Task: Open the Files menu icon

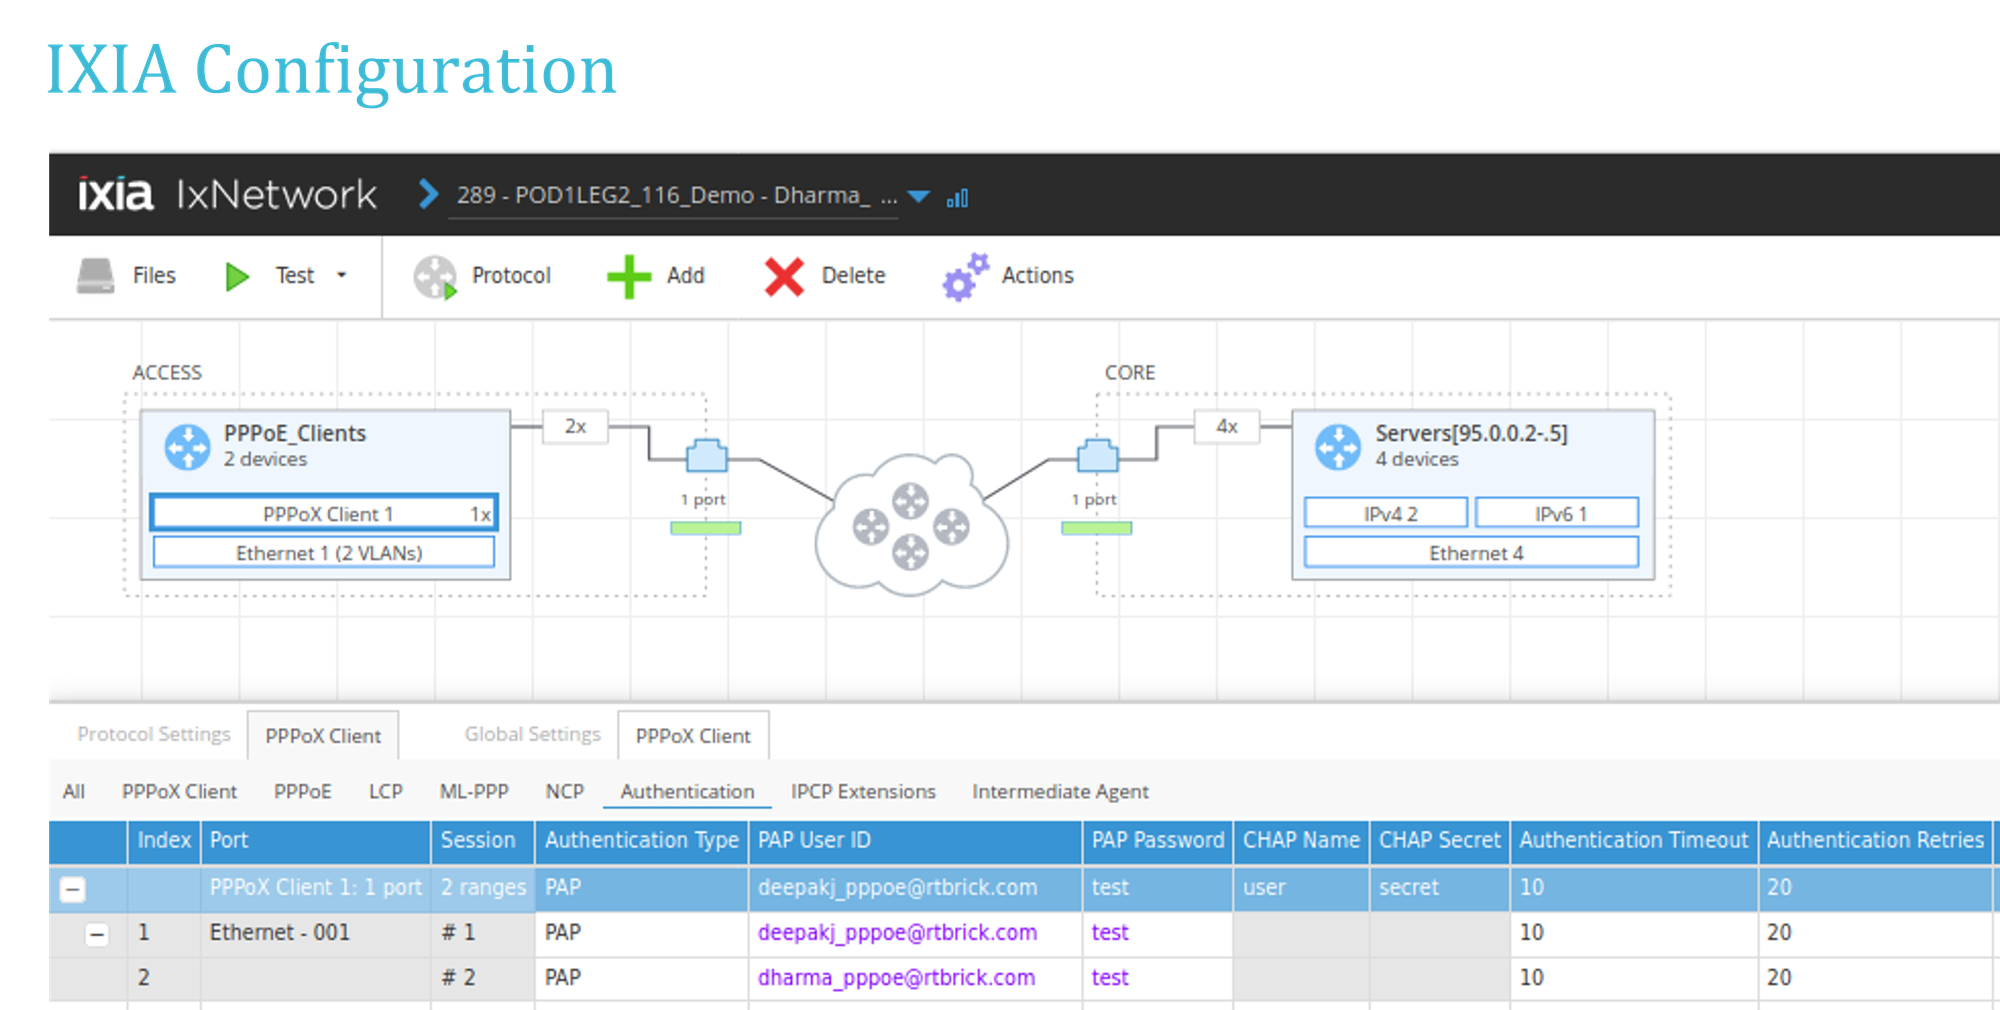Action: 96,276
